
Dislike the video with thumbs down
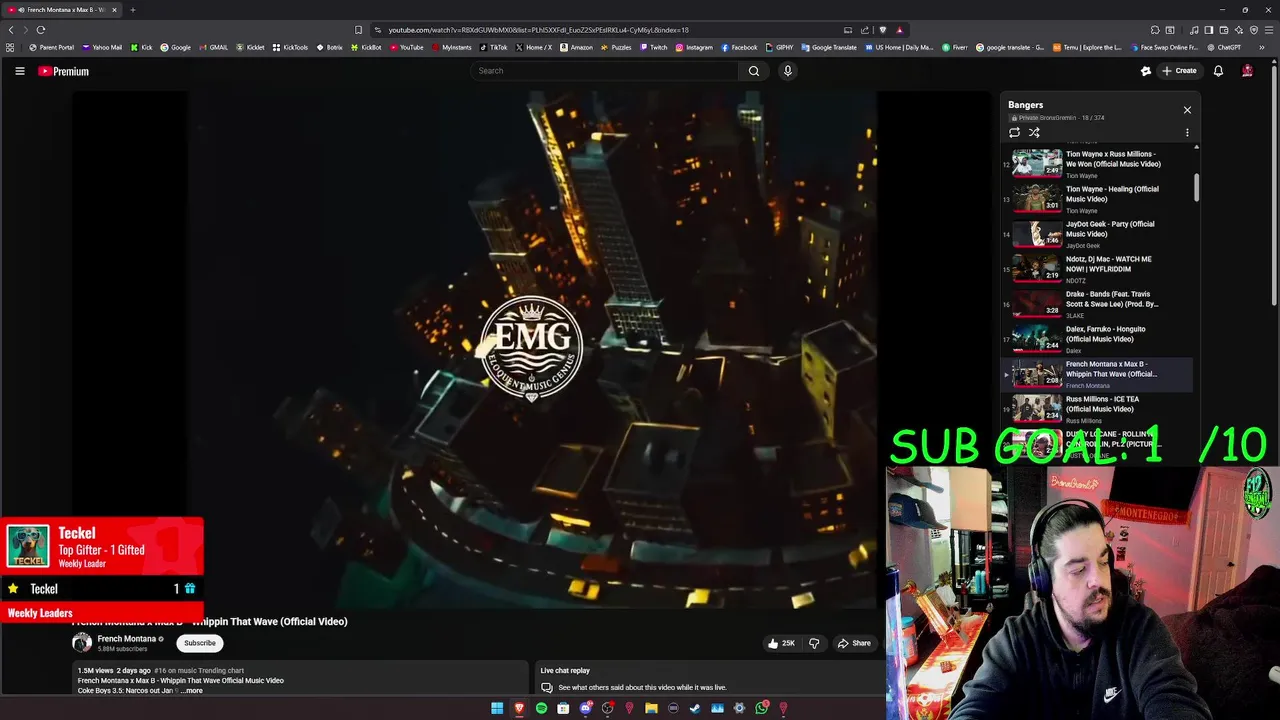[814, 643]
